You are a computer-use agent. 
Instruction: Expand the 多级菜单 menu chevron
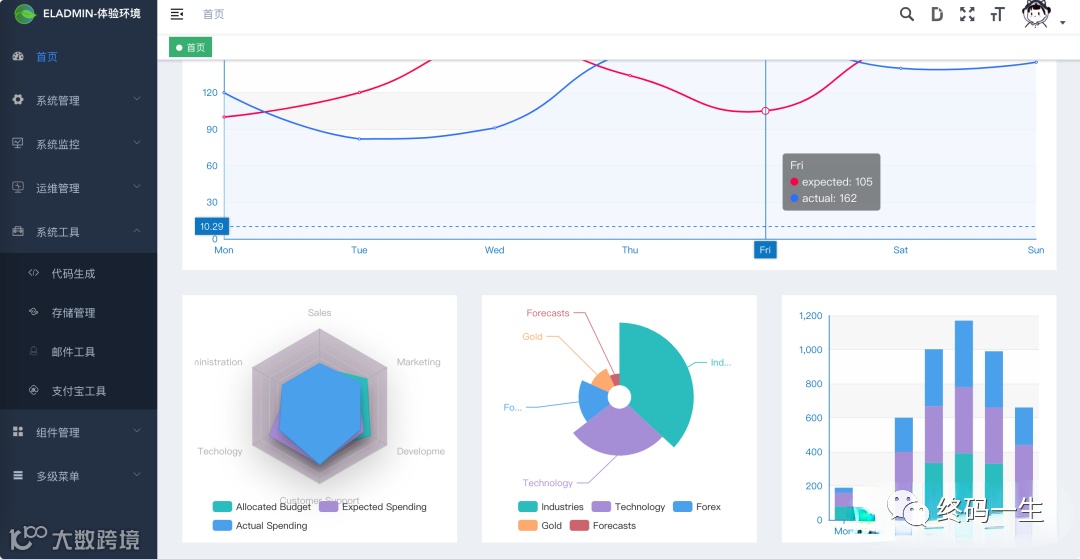click(137, 475)
